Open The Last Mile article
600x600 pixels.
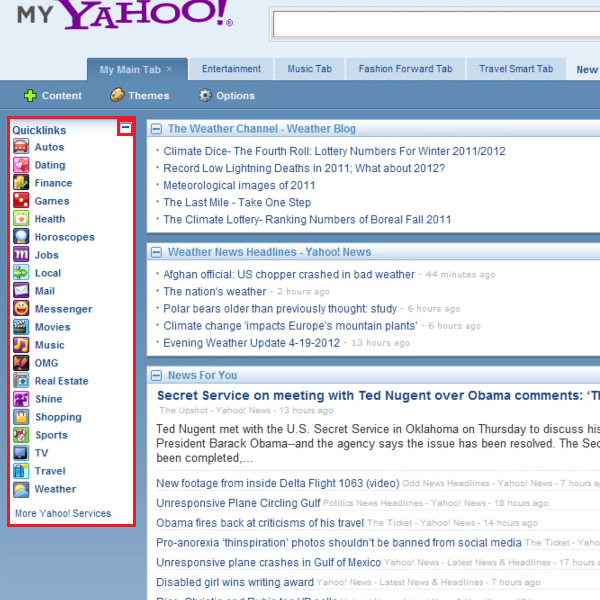237,202
